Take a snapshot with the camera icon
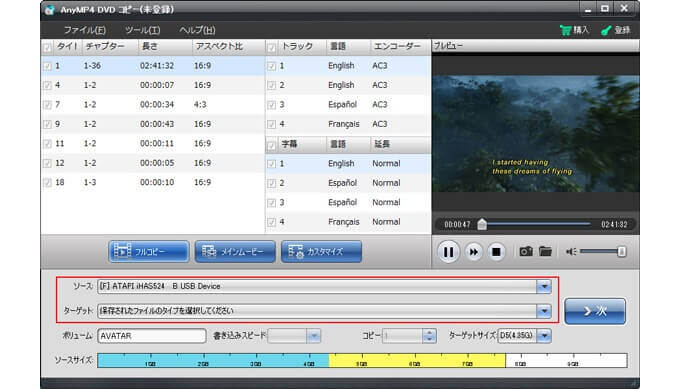696x389 pixels. click(526, 251)
